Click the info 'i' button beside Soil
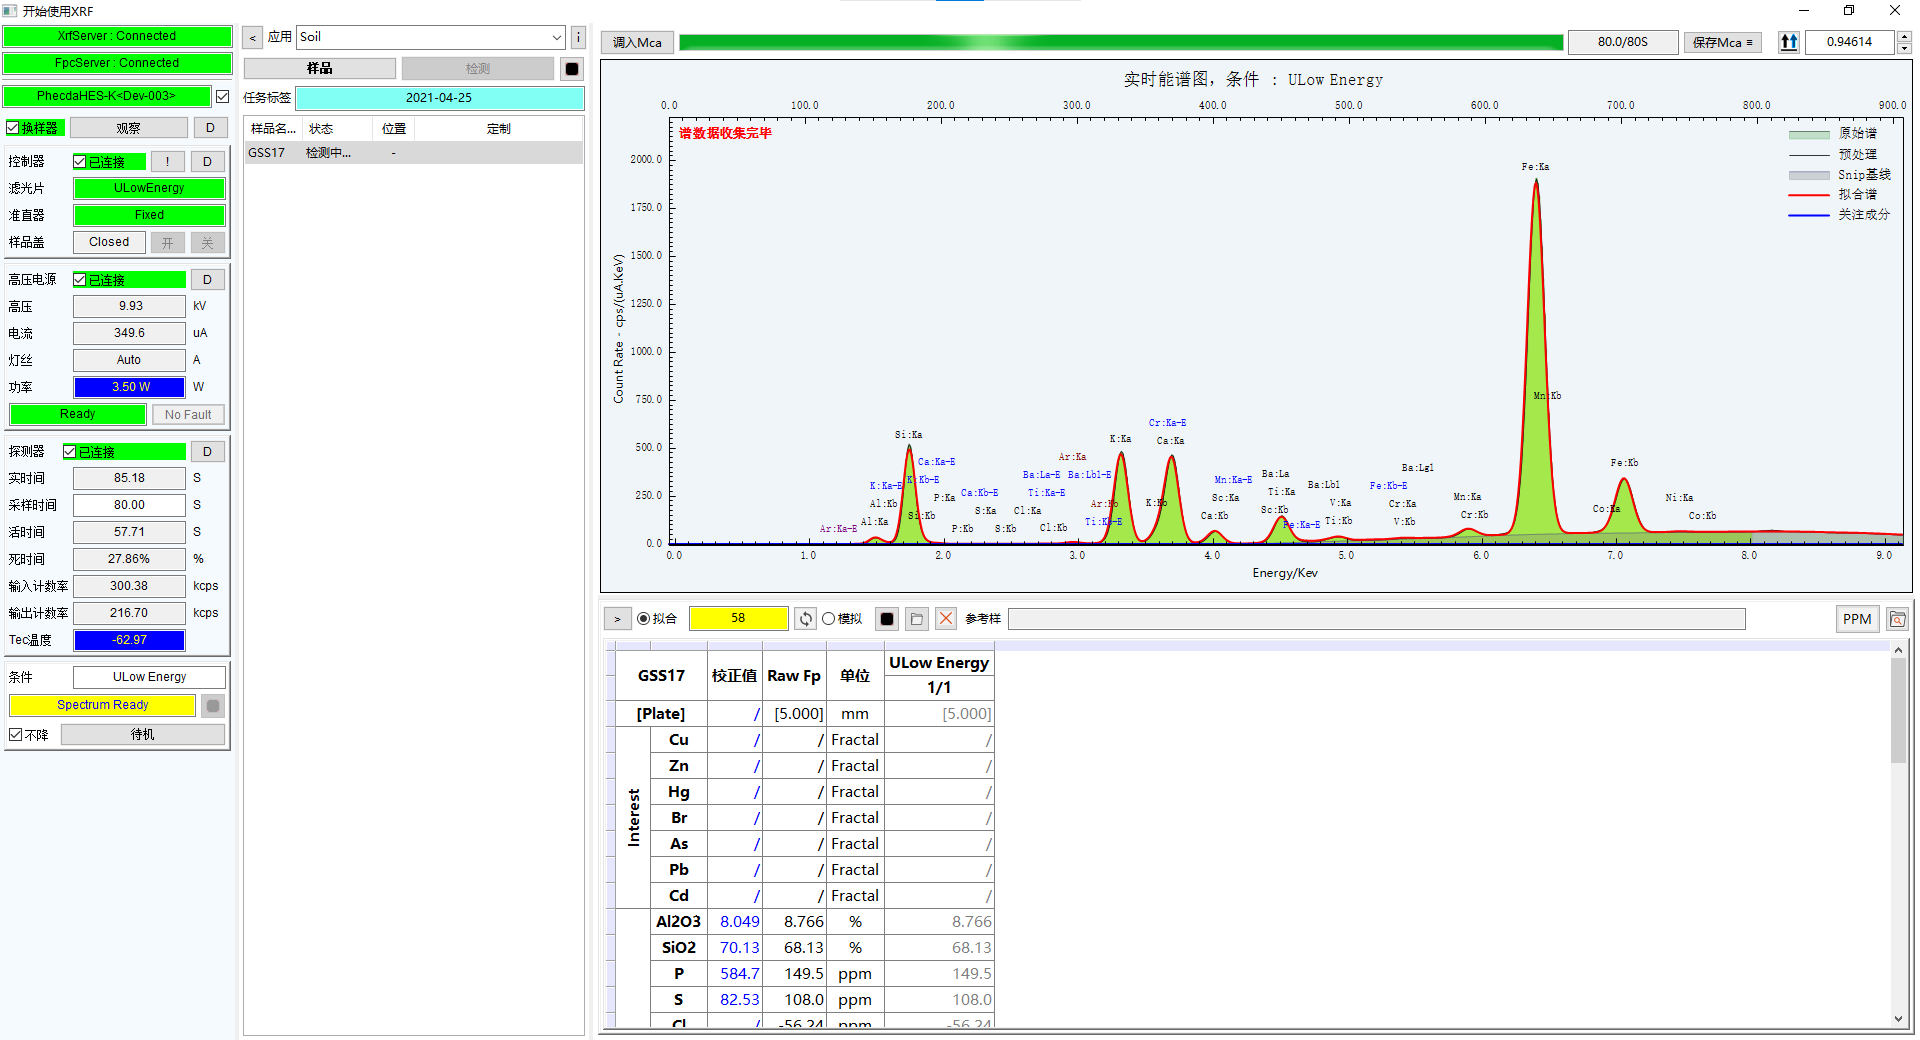The height and width of the screenshot is (1040, 1920). (x=578, y=37)
